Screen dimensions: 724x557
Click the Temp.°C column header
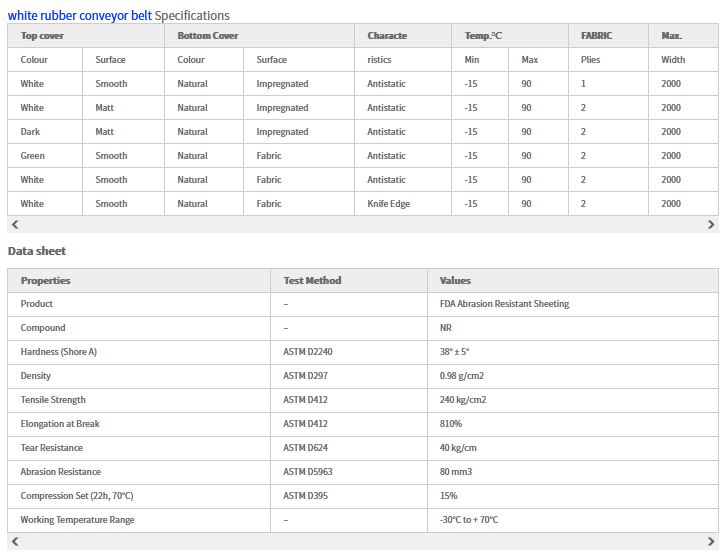483,36
